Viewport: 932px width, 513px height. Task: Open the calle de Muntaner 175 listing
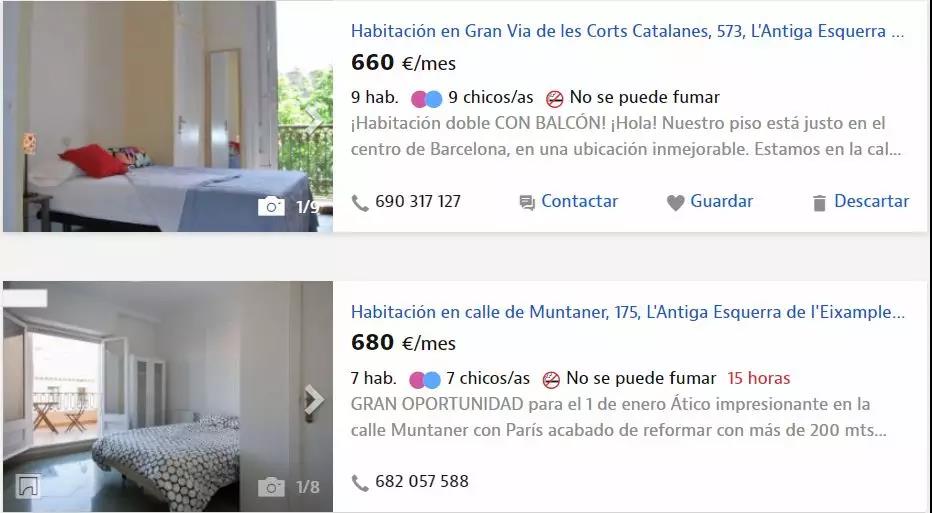tap(628, 311)
